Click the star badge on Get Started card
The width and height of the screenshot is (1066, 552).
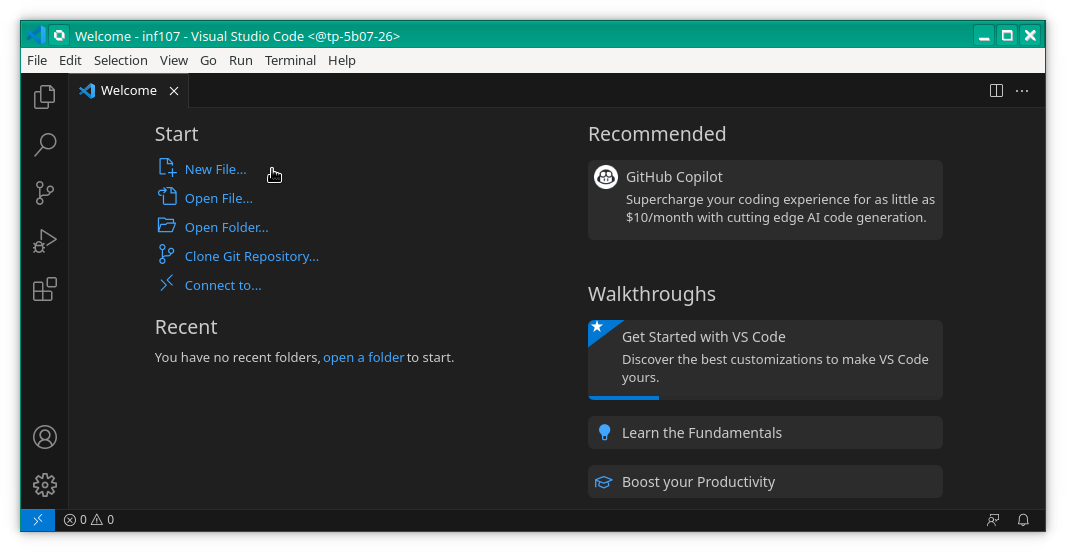point(598,327)
